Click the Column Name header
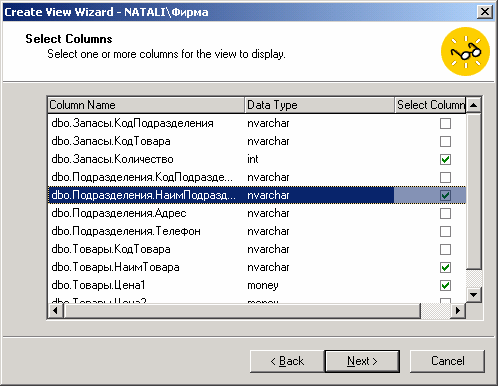 (x=146, y=105)
